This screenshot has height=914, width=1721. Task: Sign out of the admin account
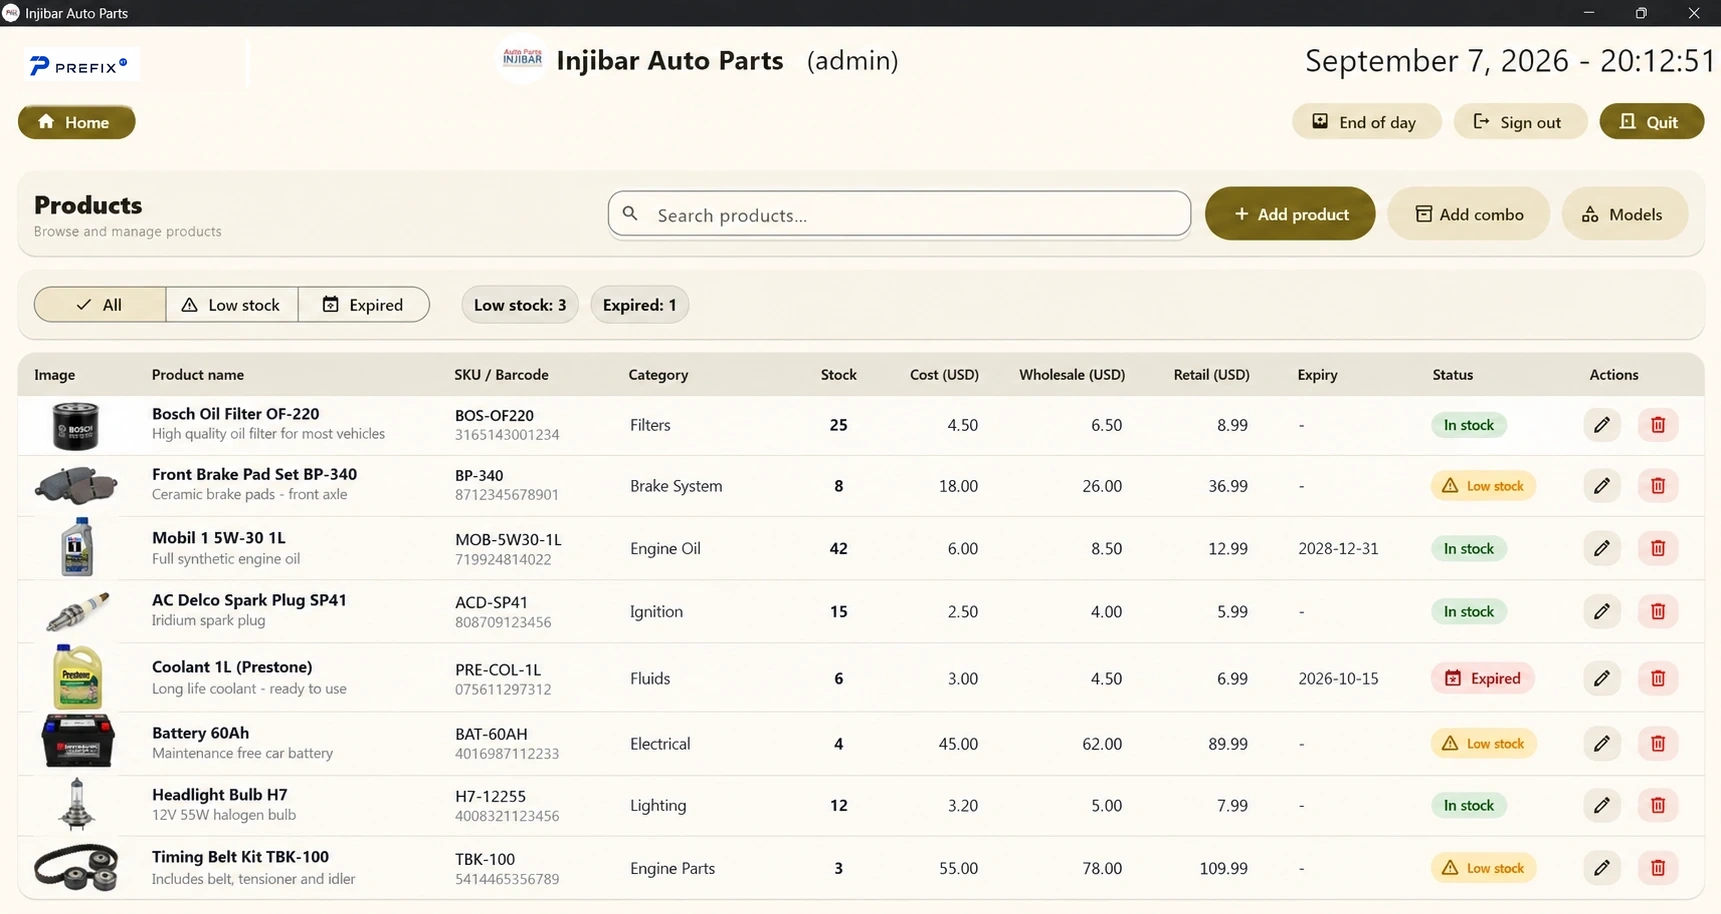[x=1520, y=122]
